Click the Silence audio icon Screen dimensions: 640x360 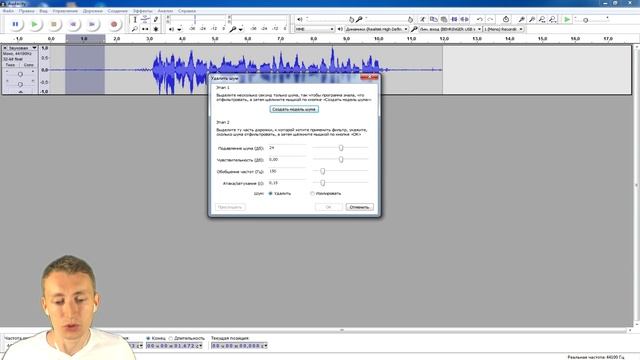tap(464, 19)
